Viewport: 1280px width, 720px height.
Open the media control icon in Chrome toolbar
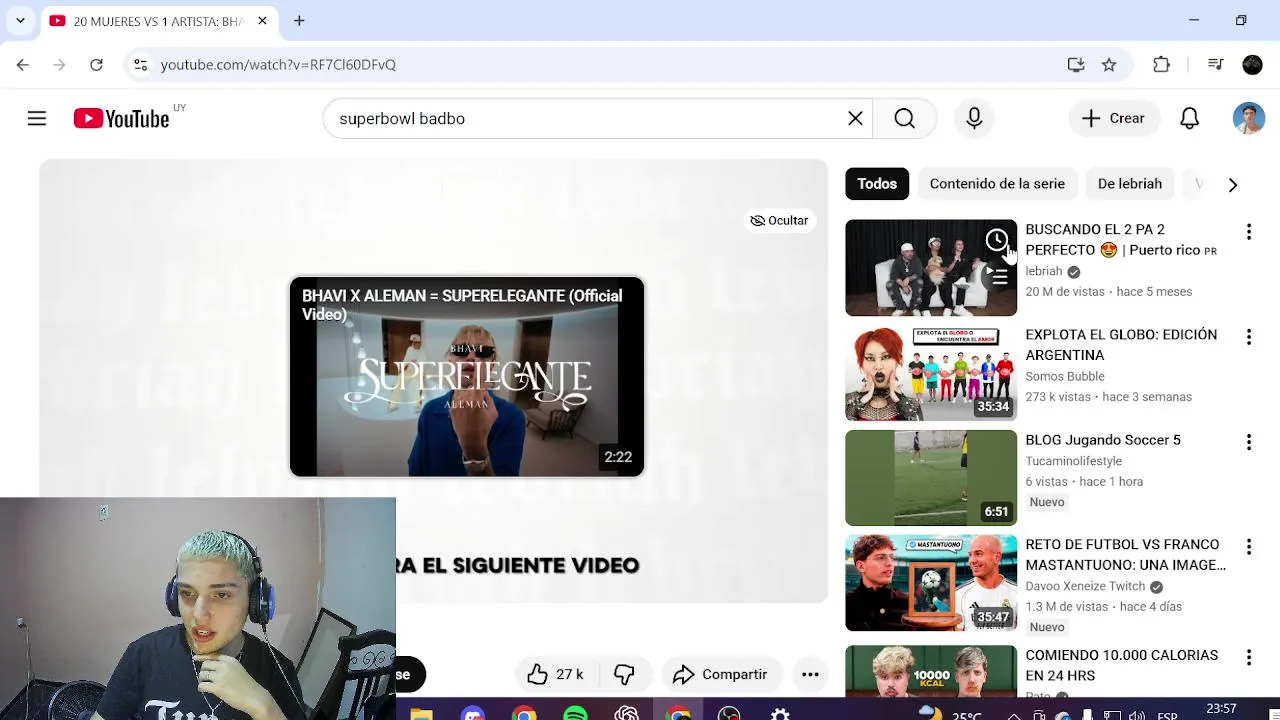click(x=1216, y=65)
